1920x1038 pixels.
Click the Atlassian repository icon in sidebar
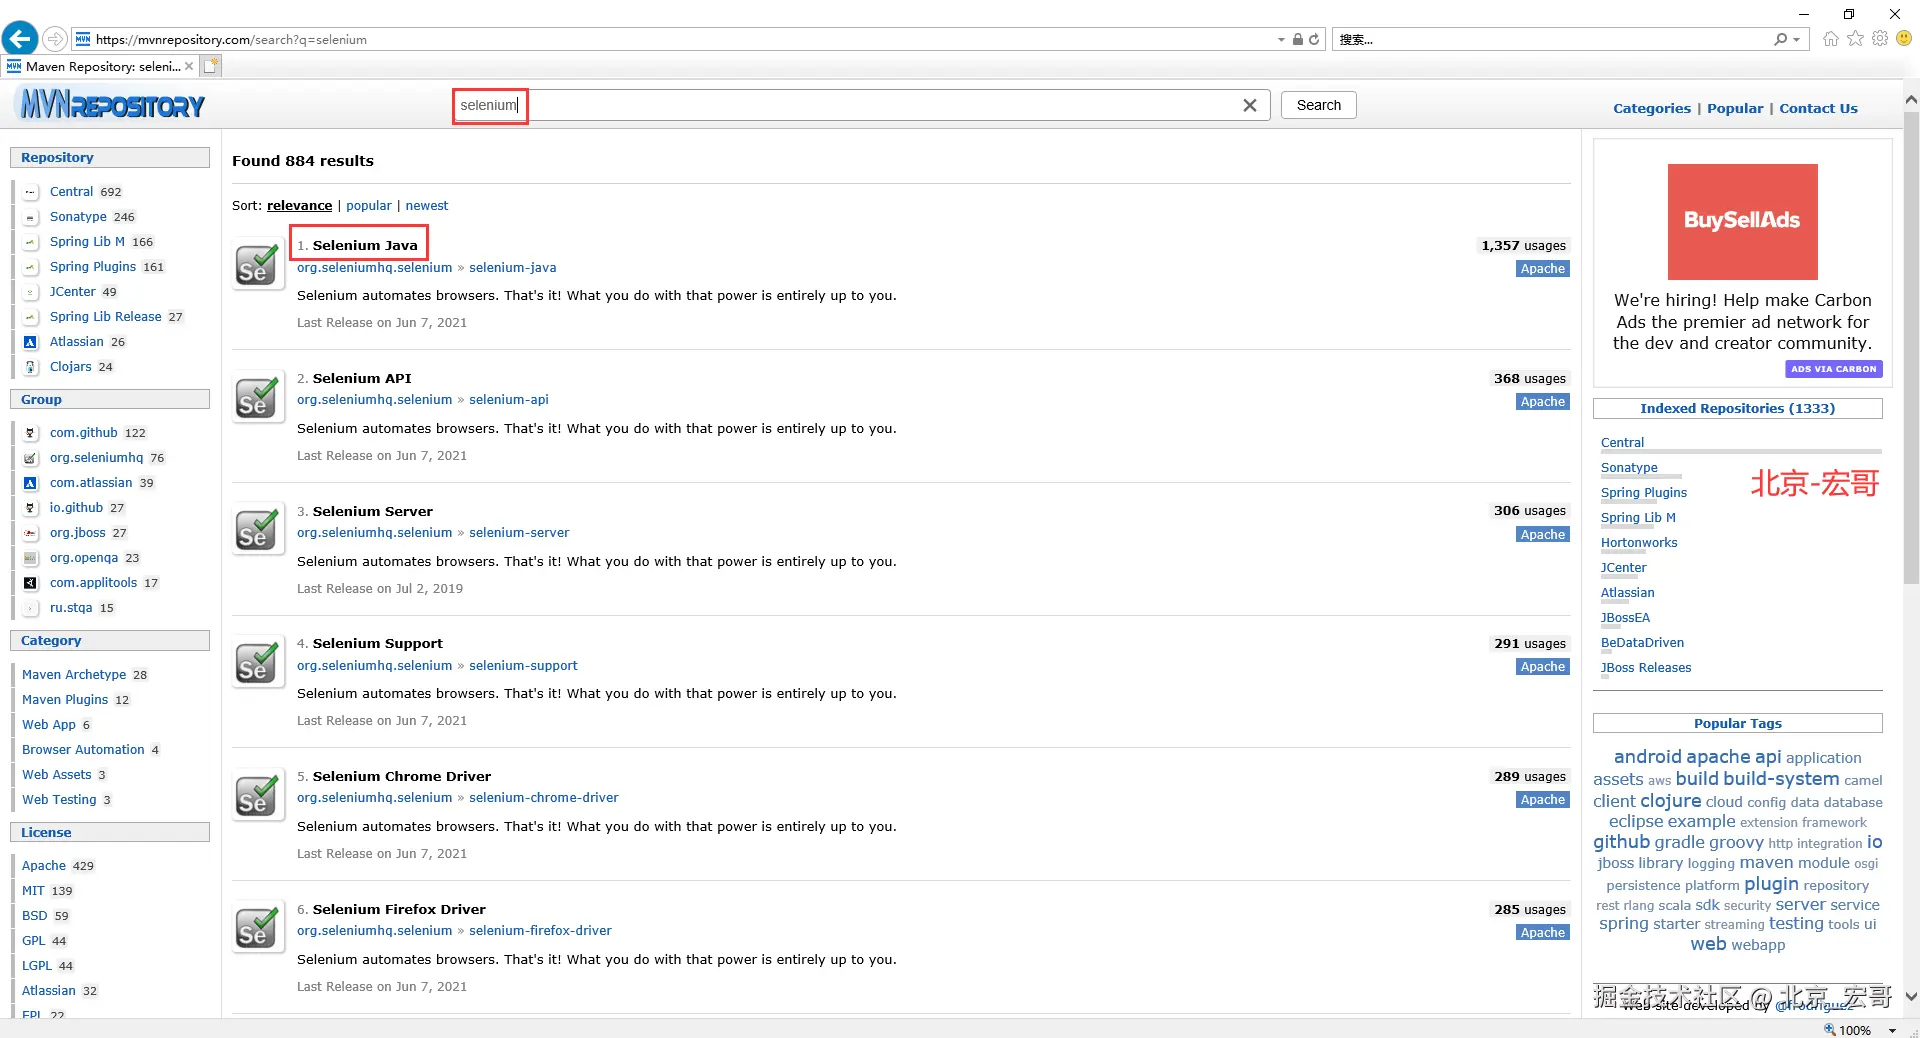[30, 342]
